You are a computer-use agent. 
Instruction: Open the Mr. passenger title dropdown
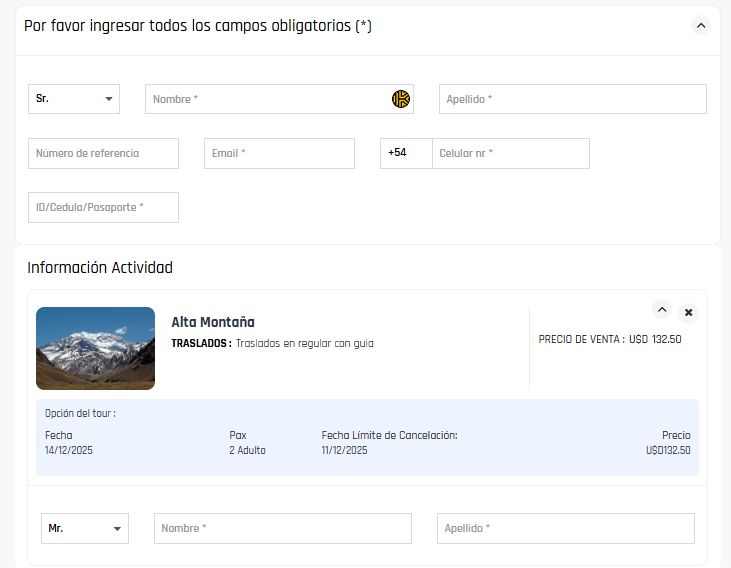tap(85, 528)
